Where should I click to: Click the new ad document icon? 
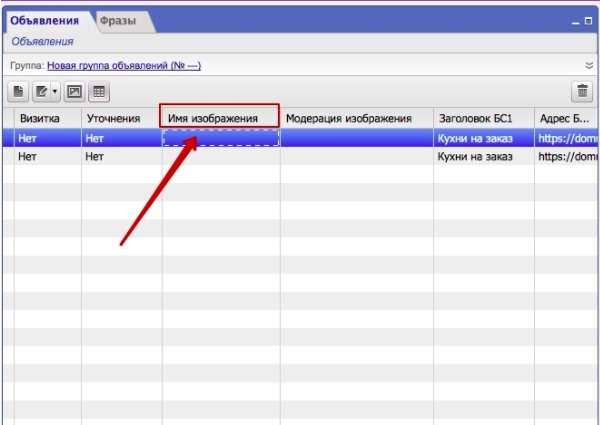tap(19, 92)
